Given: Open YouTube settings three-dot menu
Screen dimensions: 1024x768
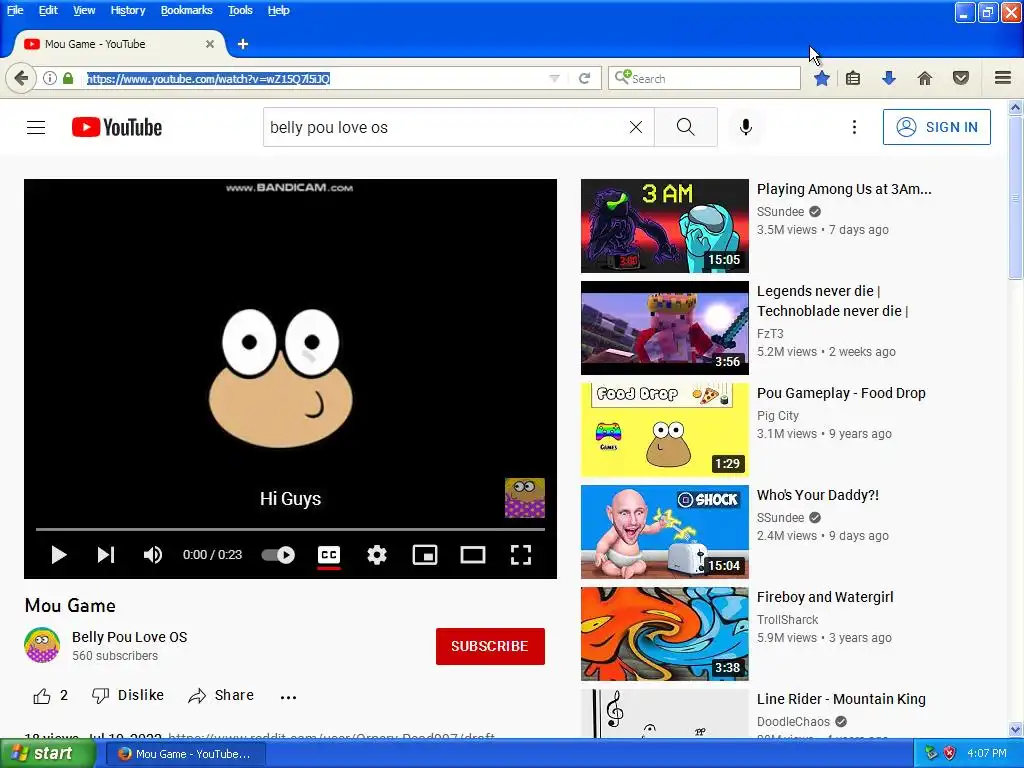Looking at the screenshot, I should click(x=854, y=127).
